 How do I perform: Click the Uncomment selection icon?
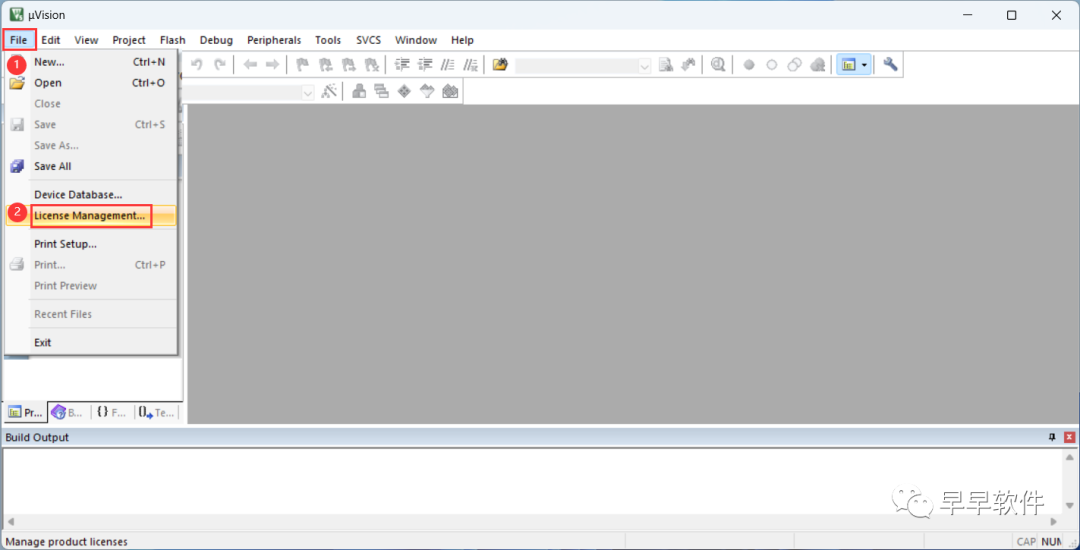click(470, 65)
